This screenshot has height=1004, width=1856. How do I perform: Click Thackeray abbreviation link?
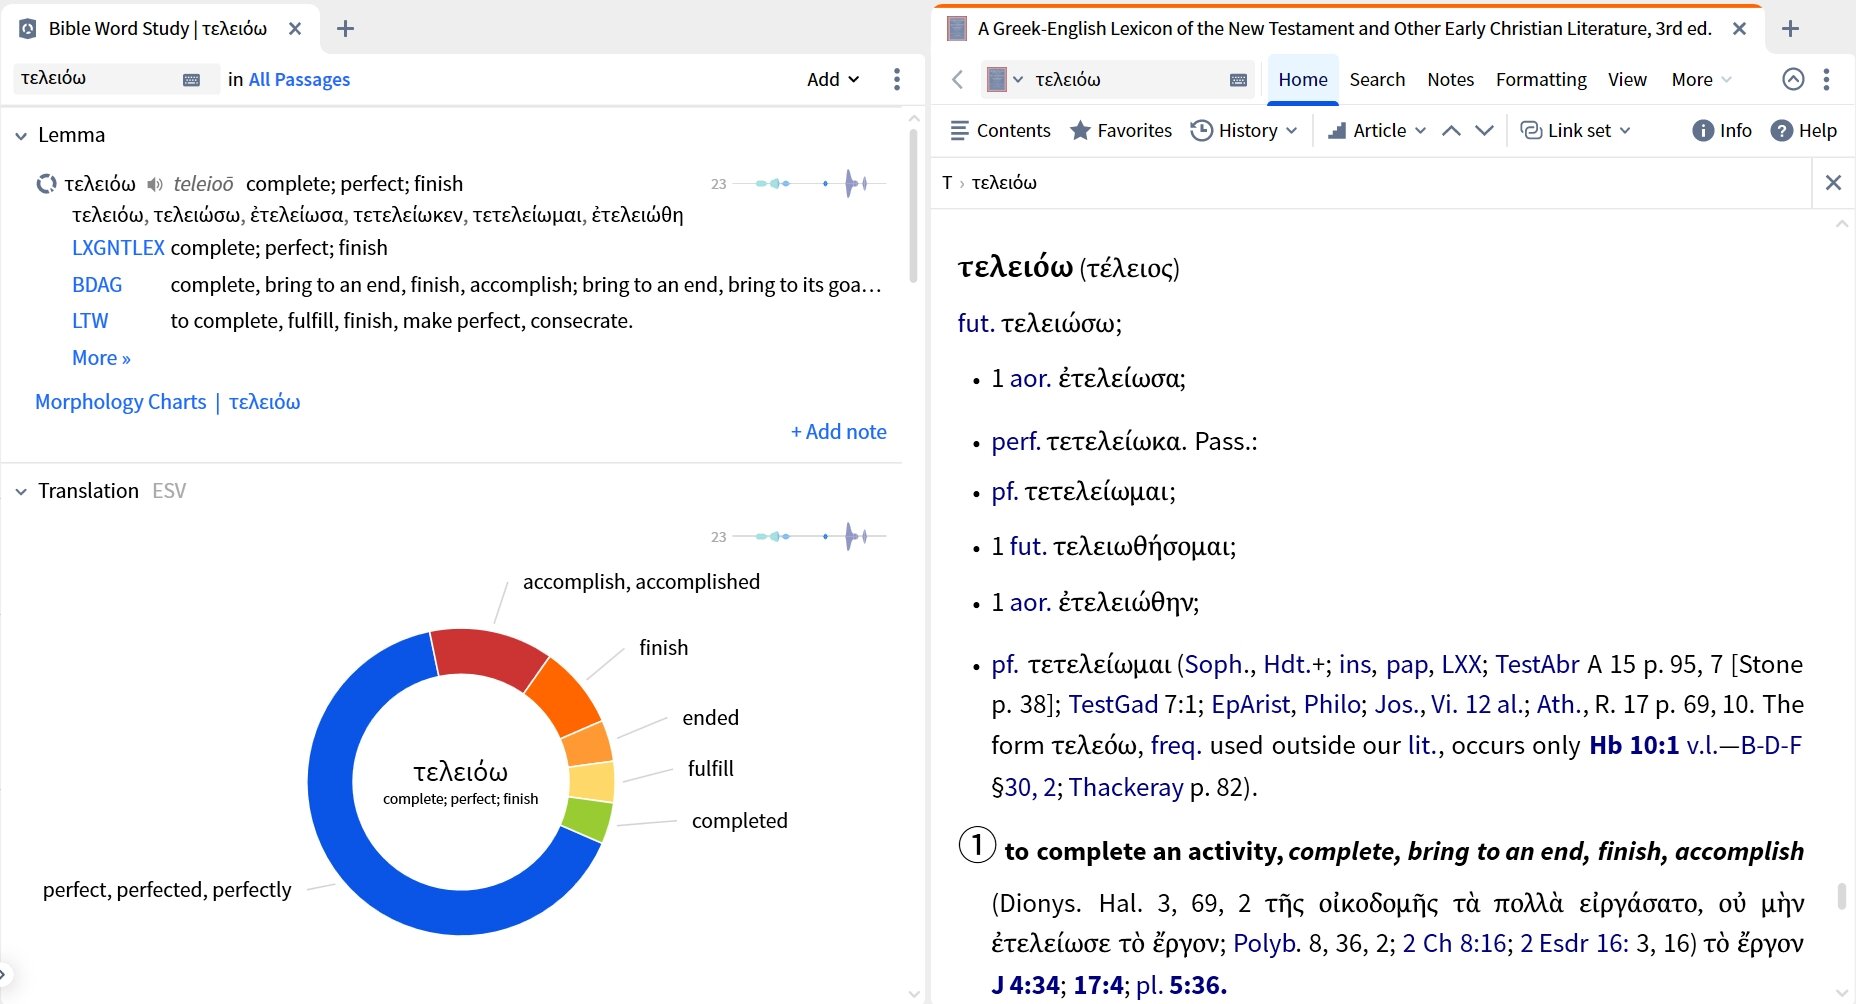coord(1126,788)
